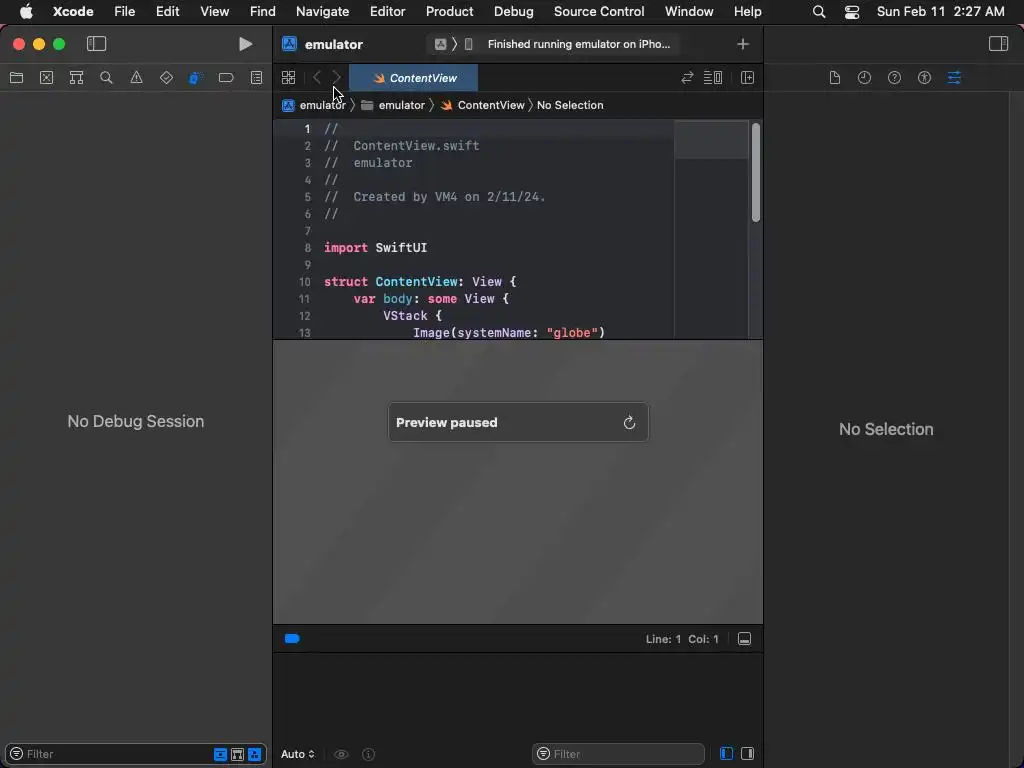
Task: Open the File menu
Action: pos(124,11)
